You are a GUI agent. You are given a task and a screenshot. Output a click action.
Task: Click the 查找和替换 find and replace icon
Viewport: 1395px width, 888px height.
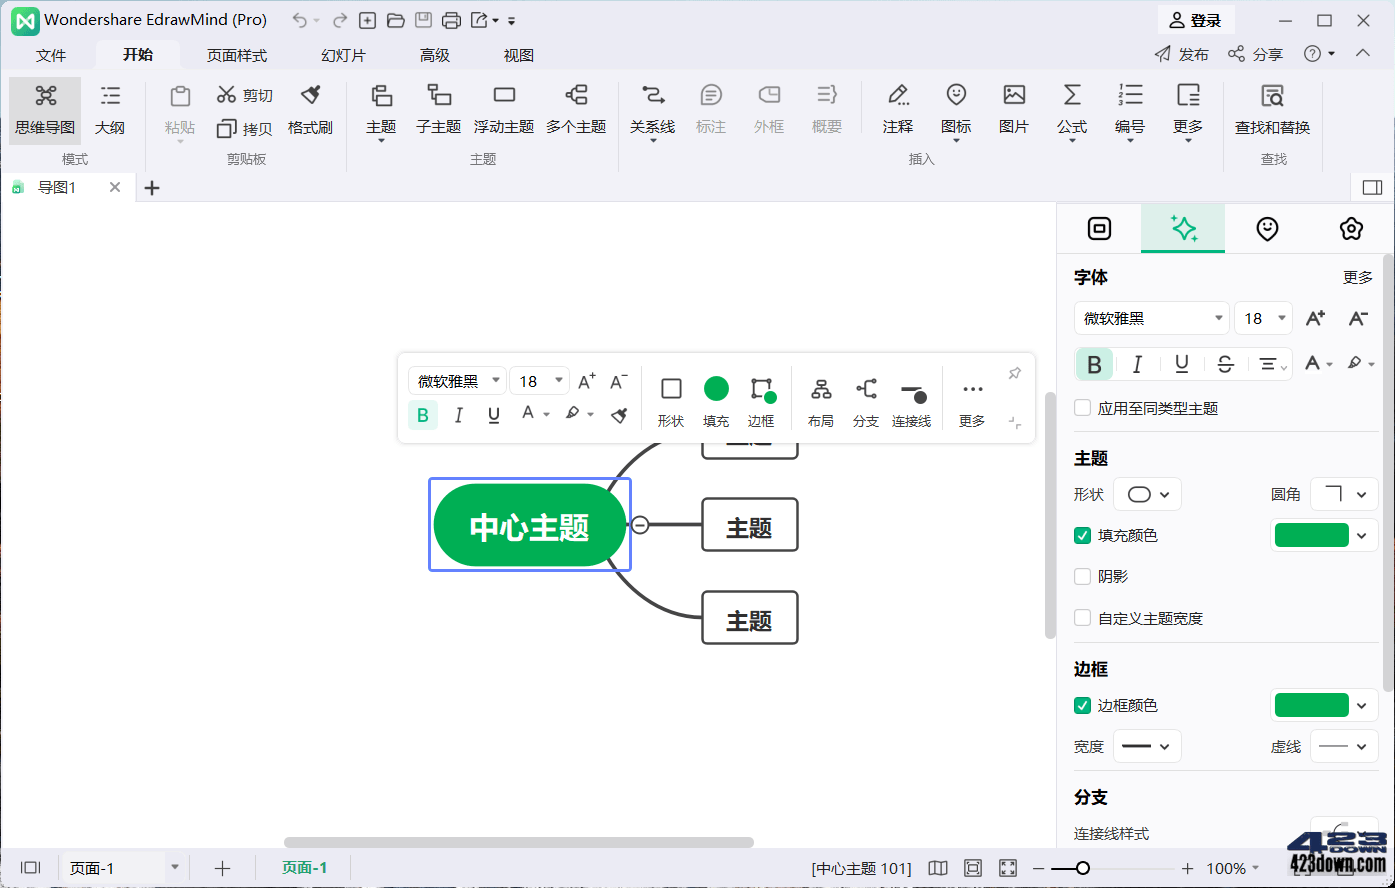1272,110
